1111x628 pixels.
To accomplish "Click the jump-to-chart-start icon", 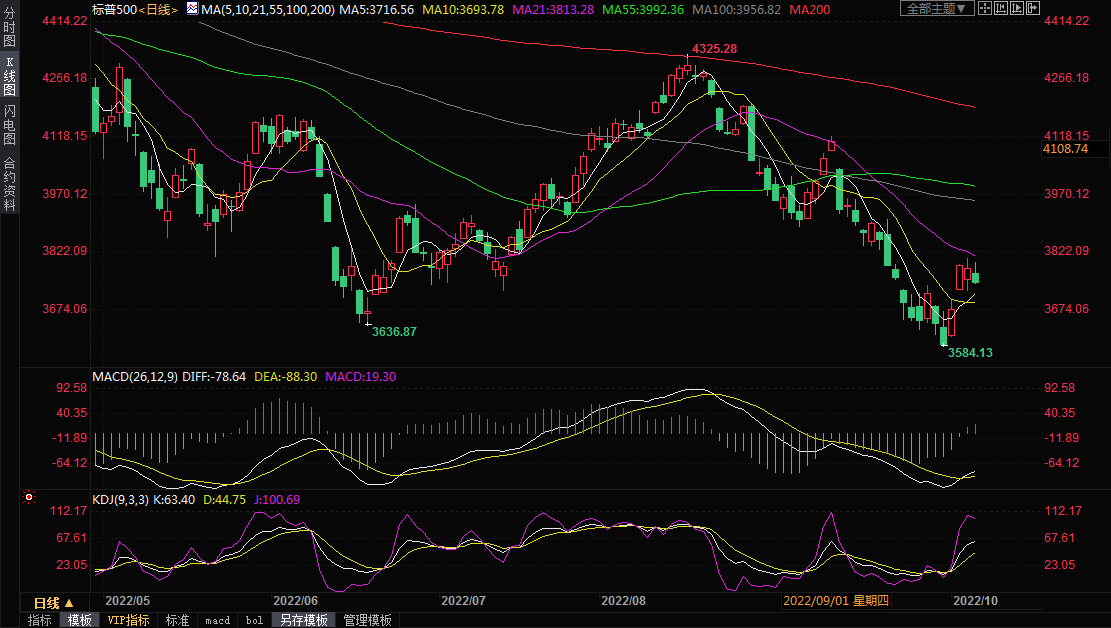I will pos(1003,9).
